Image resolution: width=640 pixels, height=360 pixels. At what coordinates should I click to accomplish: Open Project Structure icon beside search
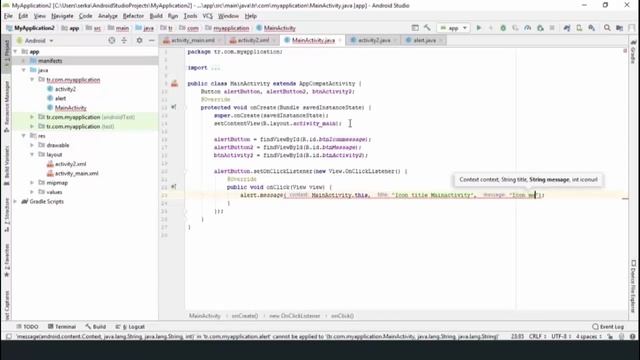click(619, 28)
